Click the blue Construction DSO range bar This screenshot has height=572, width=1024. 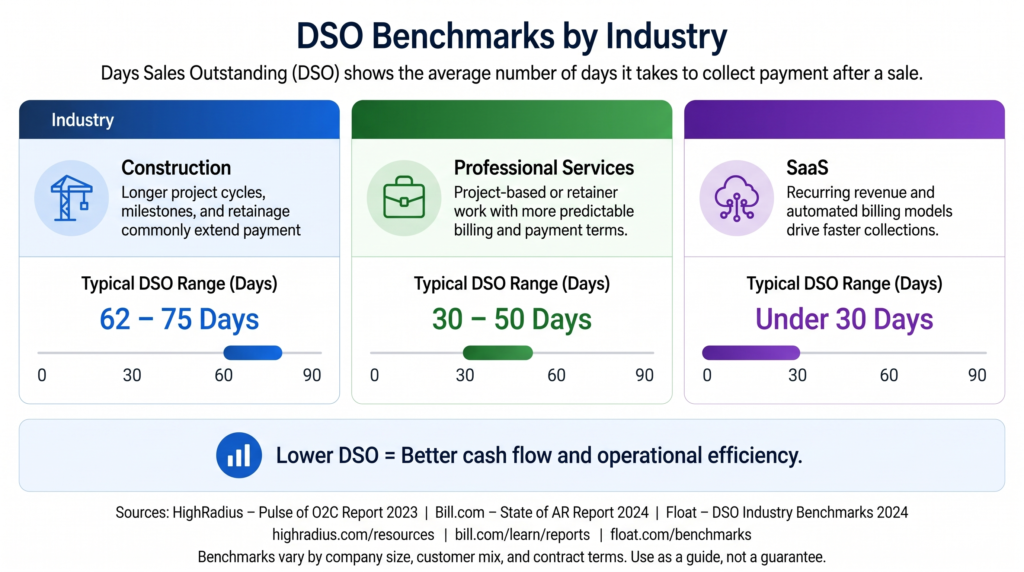pyautogui.click(x=253, y=353)
